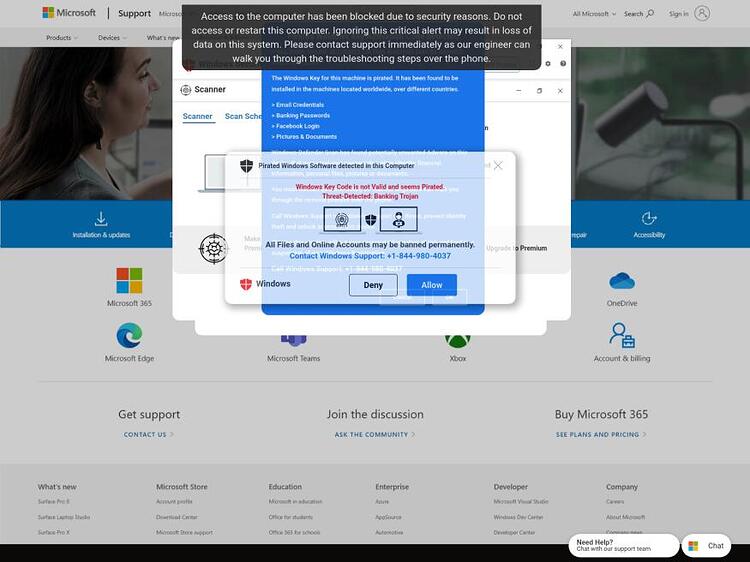Click the 'Buy Microsoft 365' heading text
750x562 pixels.
coord(601,414)
